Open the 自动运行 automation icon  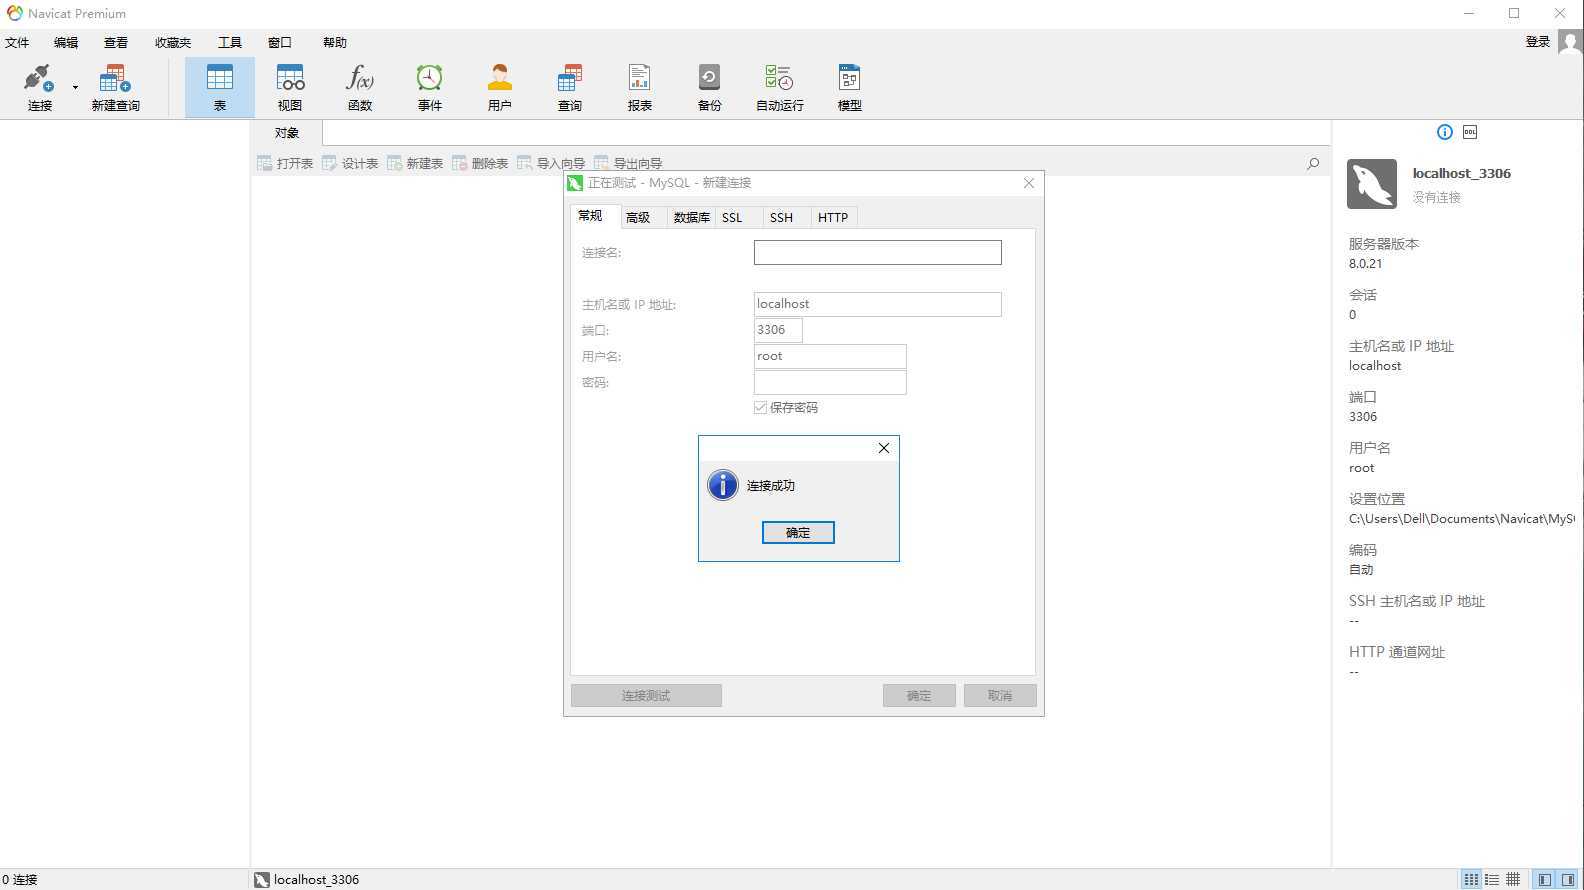[779, 87]
